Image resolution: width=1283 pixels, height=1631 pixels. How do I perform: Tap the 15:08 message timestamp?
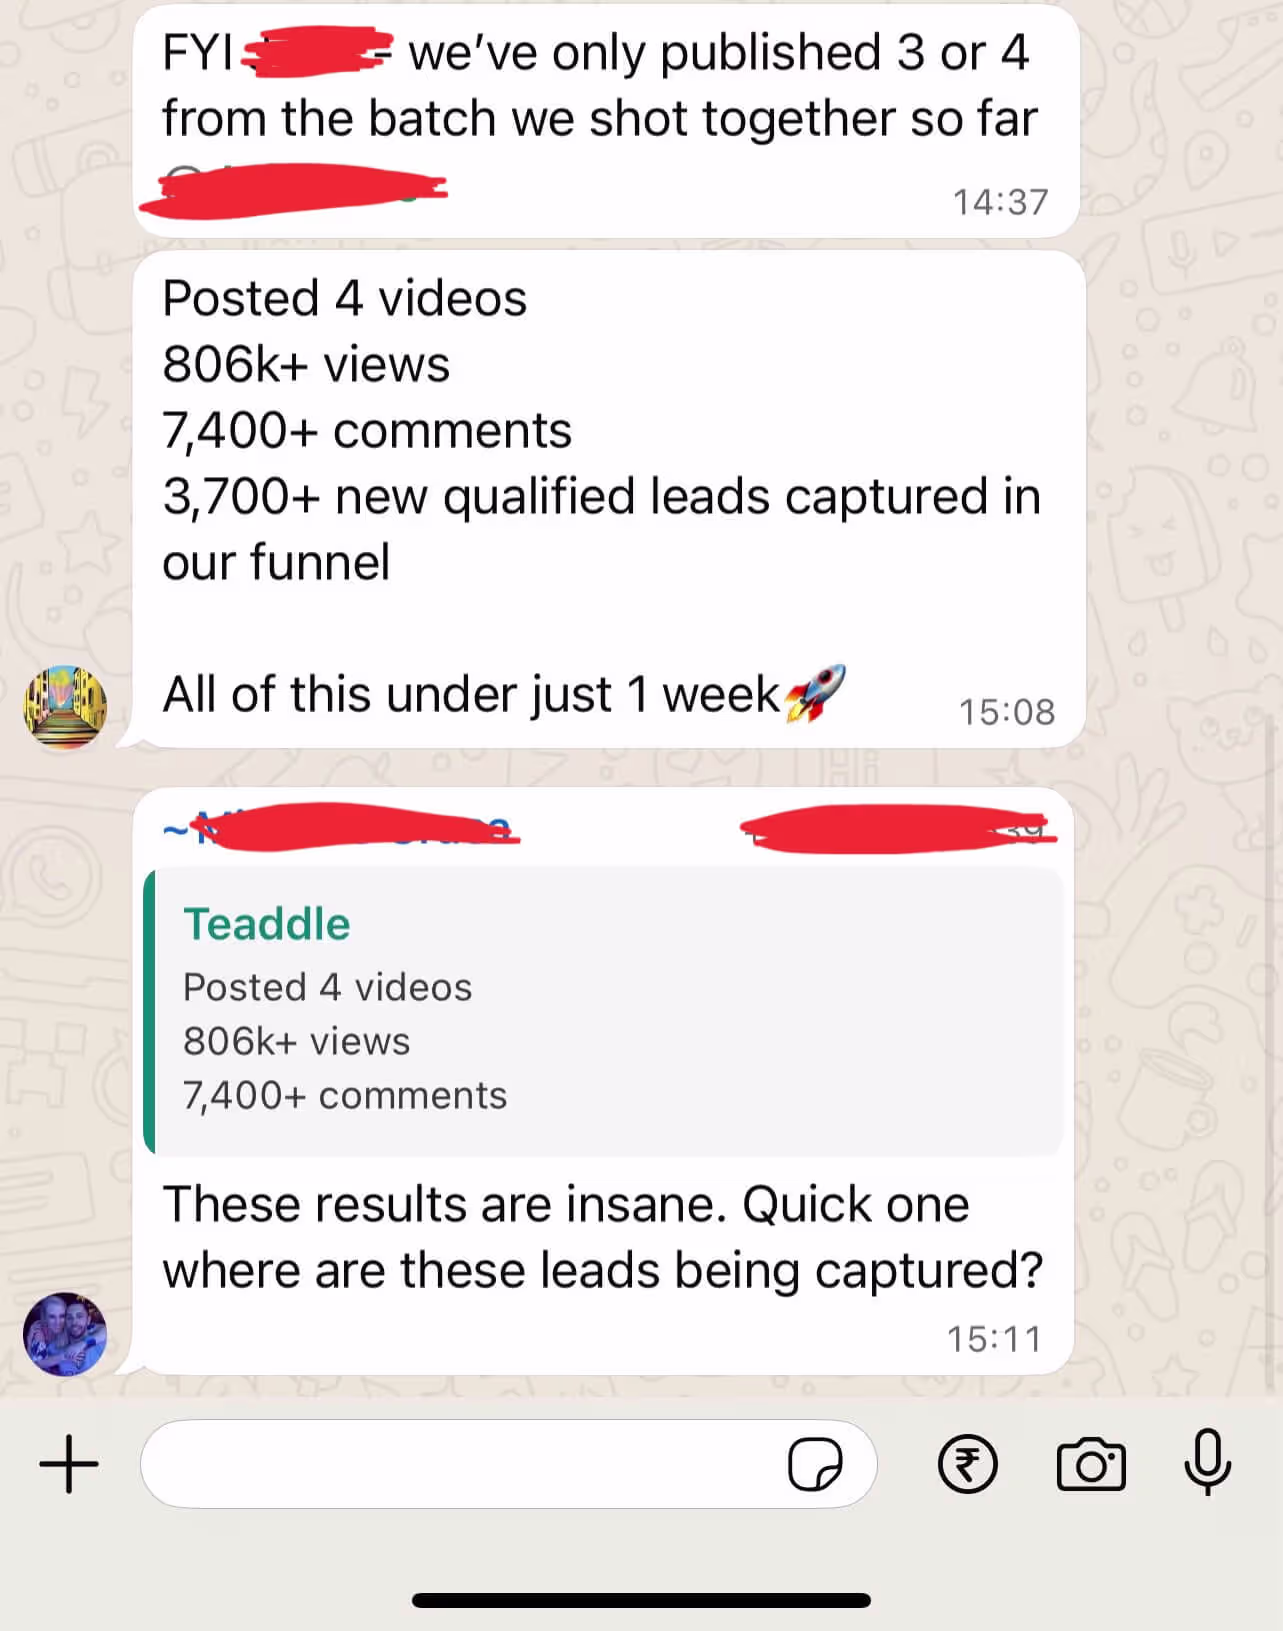(x=1007, y=712)
